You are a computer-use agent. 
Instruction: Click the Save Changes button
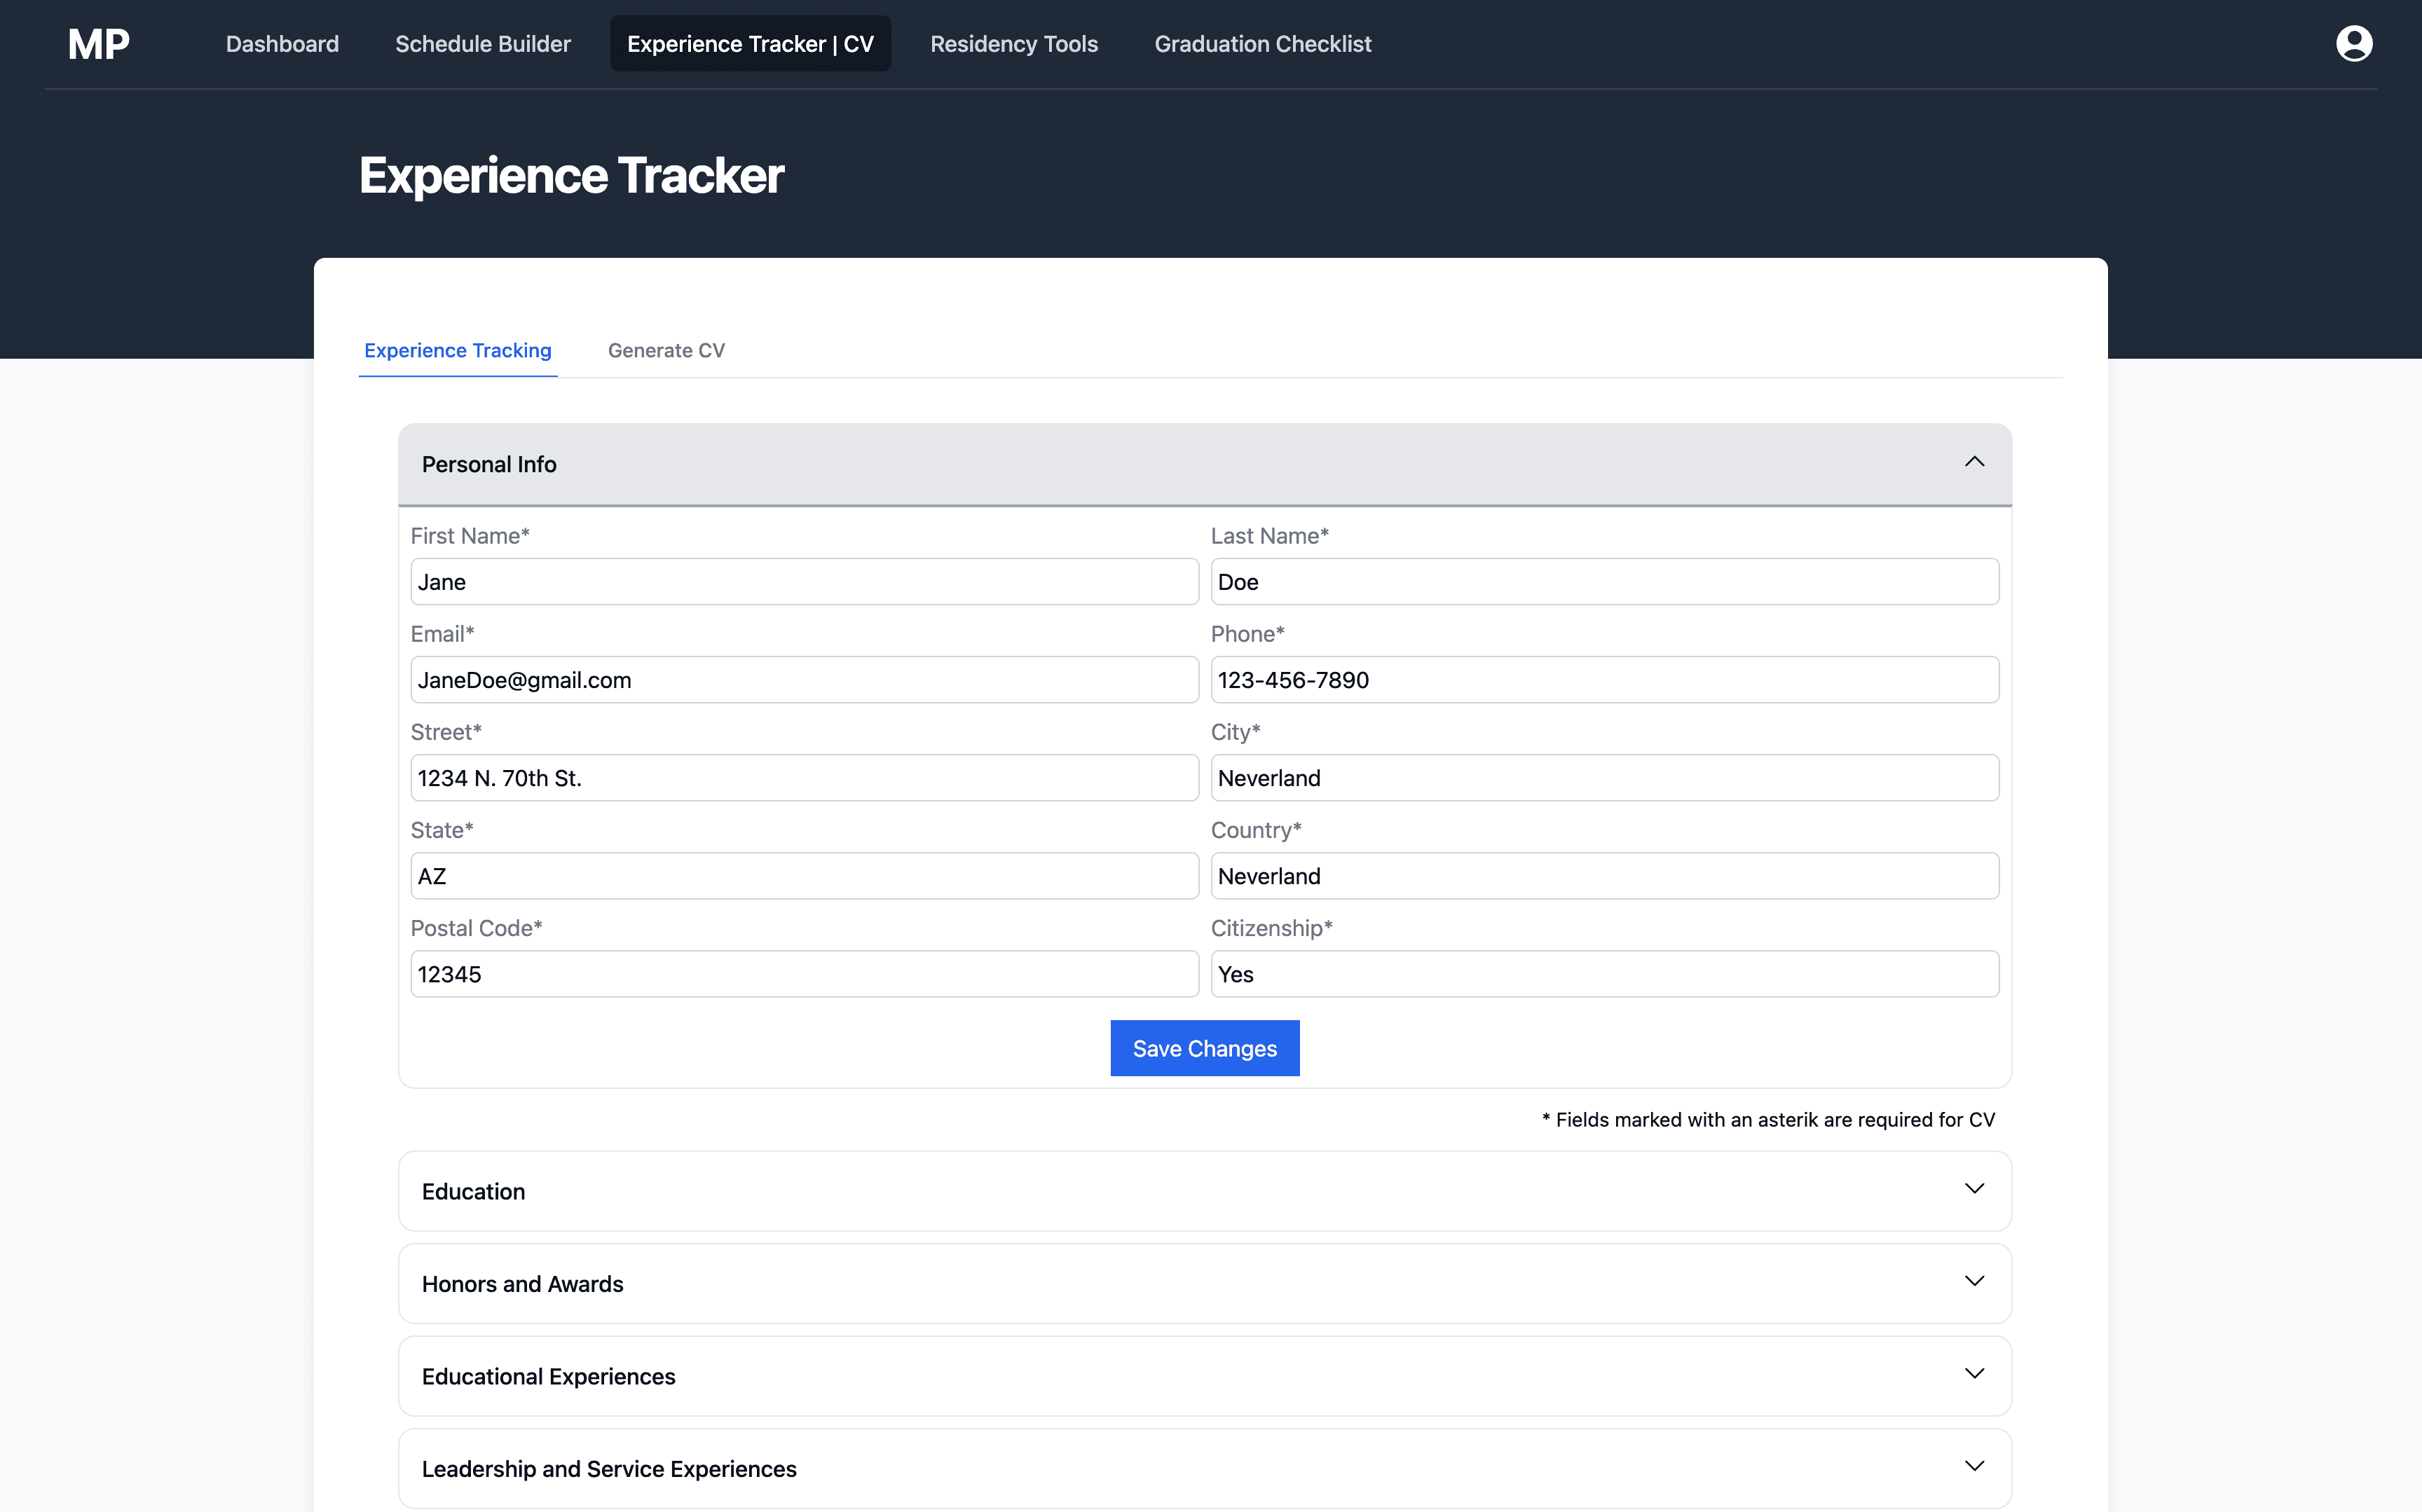coord(1204,1048)
